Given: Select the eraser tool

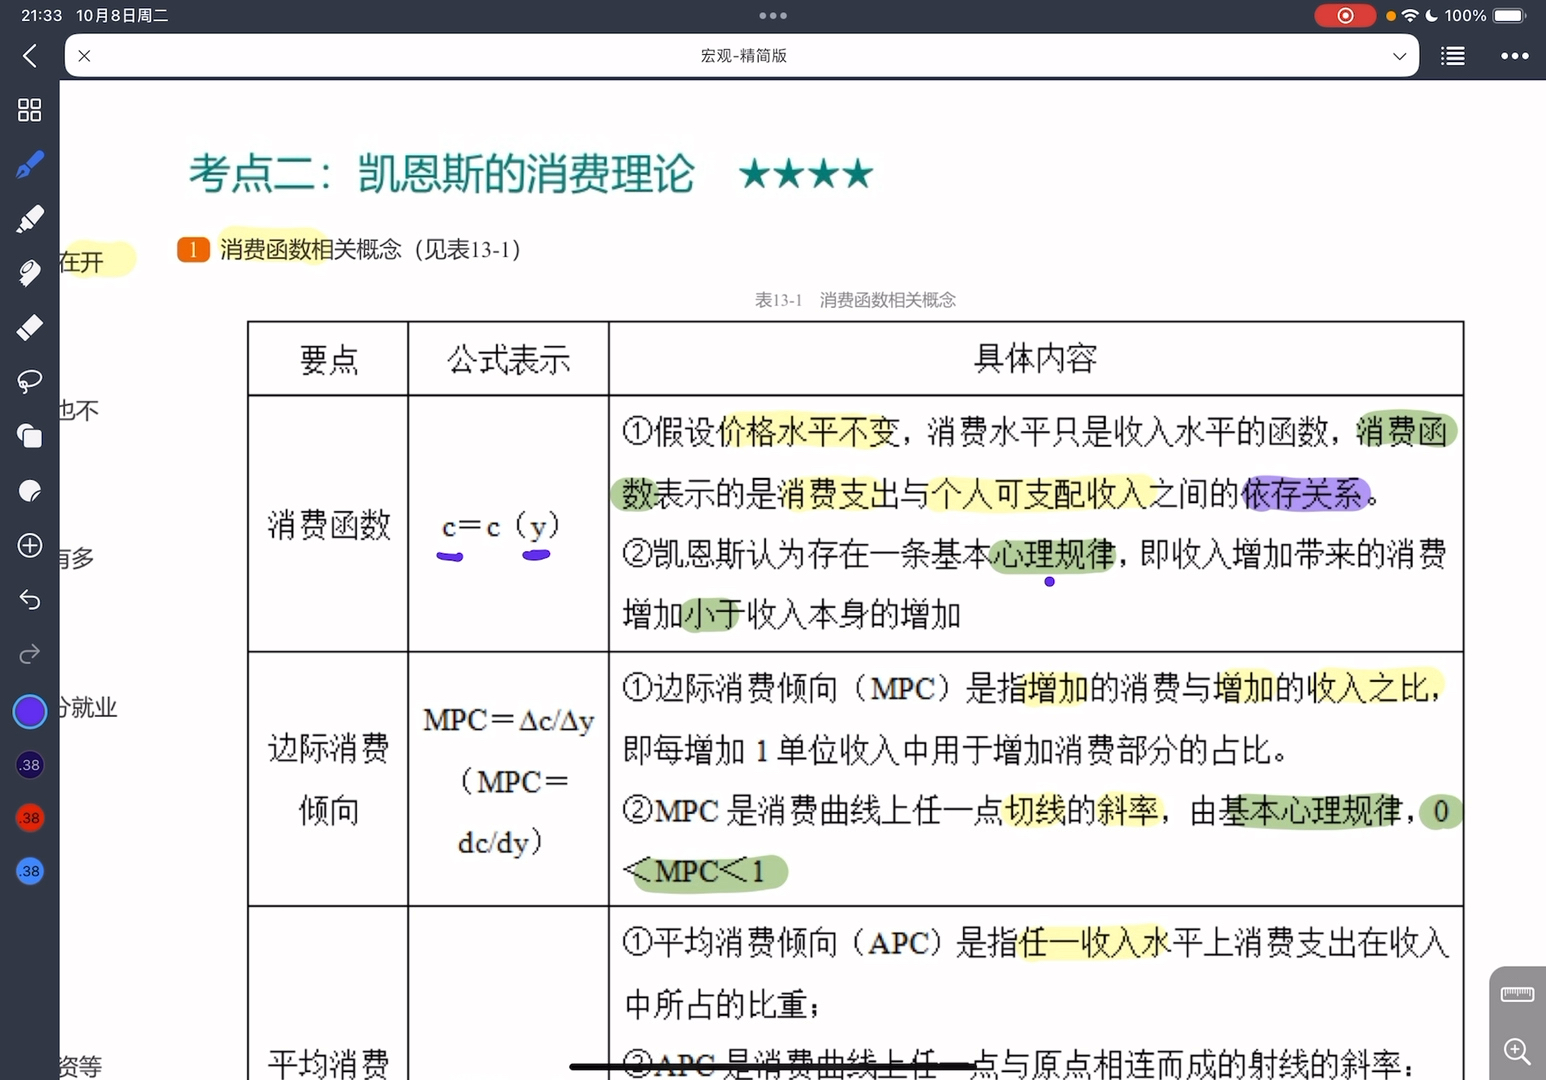Looking at the screenshot, I should pos(30,327).
